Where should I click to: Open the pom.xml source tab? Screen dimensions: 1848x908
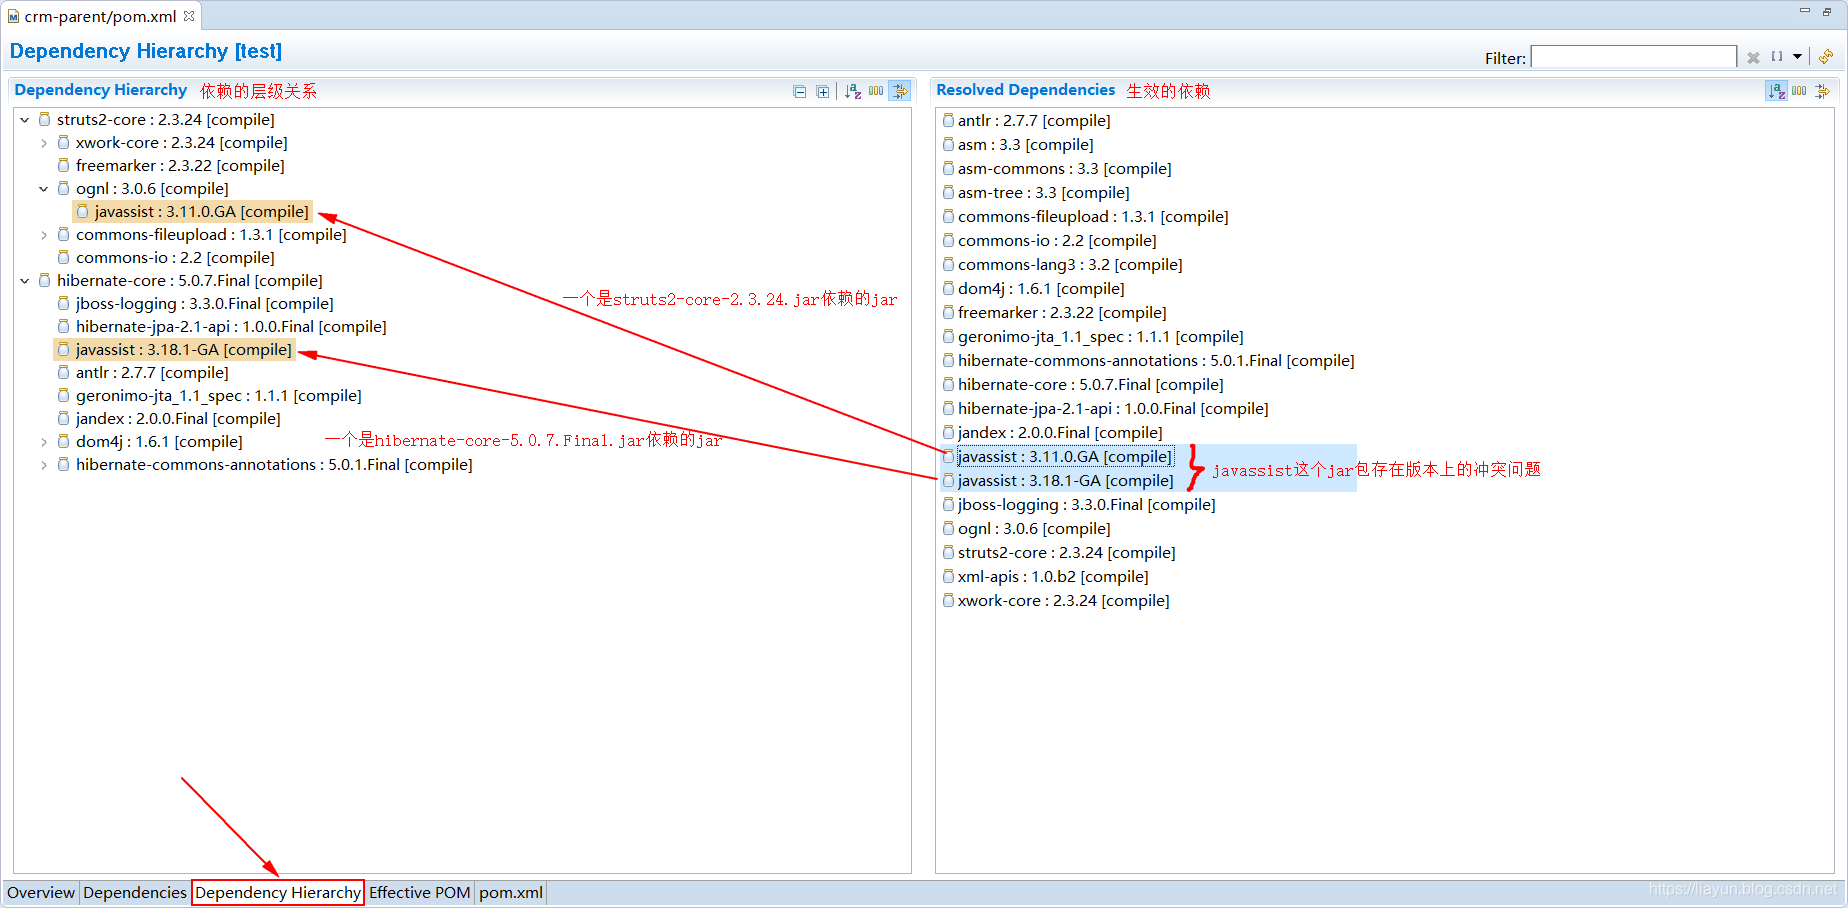(x=511, y=892)
